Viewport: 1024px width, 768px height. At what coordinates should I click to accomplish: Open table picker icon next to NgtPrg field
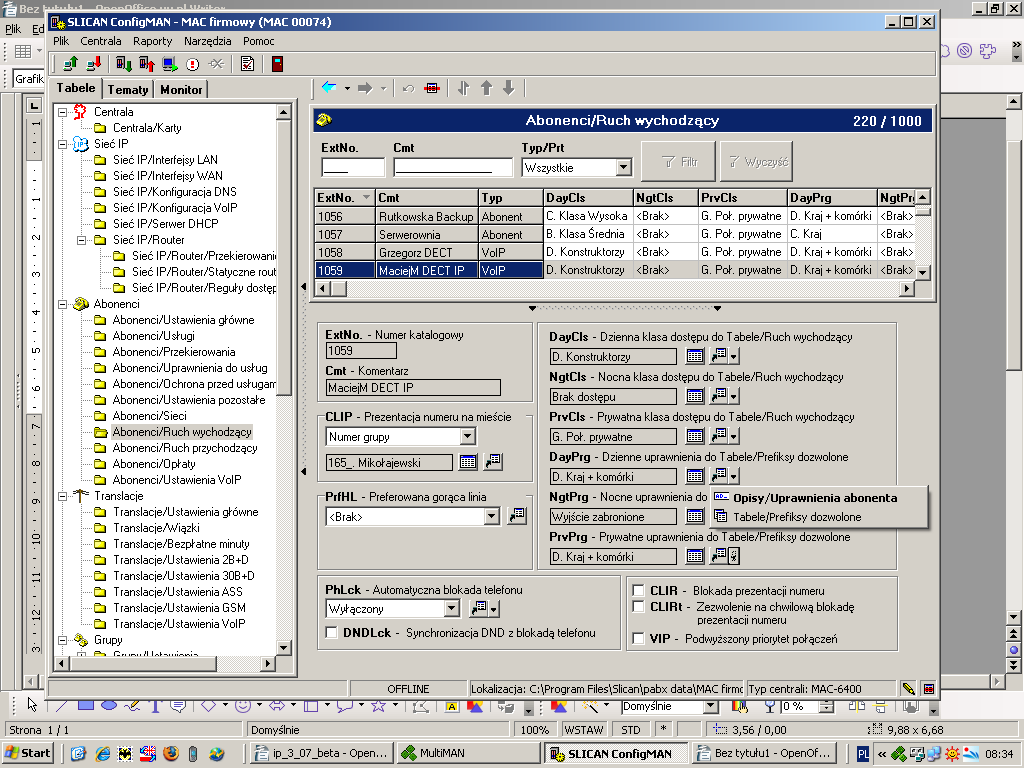point(695,516)
